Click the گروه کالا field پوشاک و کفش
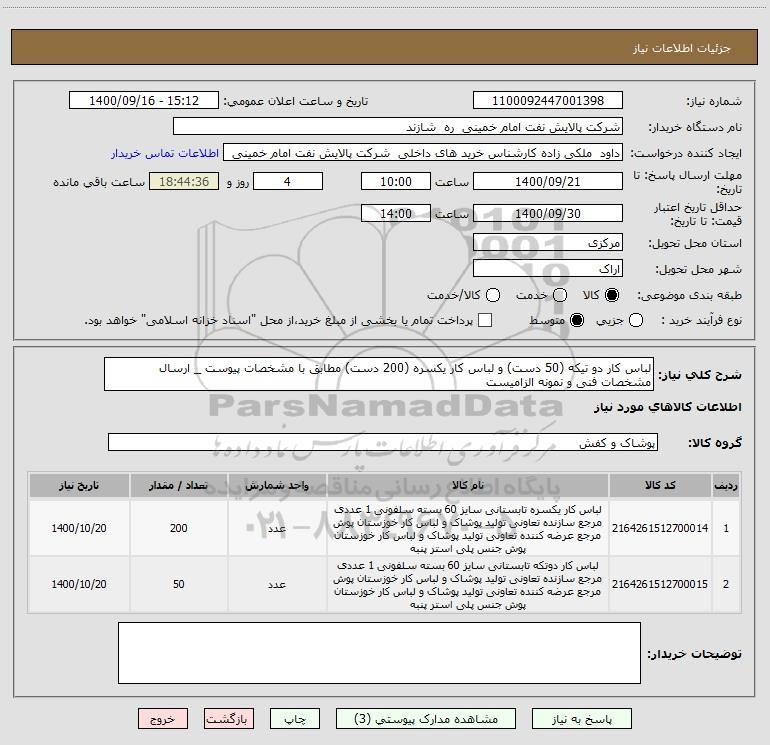The image size is (770, 745). [x=383, y=442]
